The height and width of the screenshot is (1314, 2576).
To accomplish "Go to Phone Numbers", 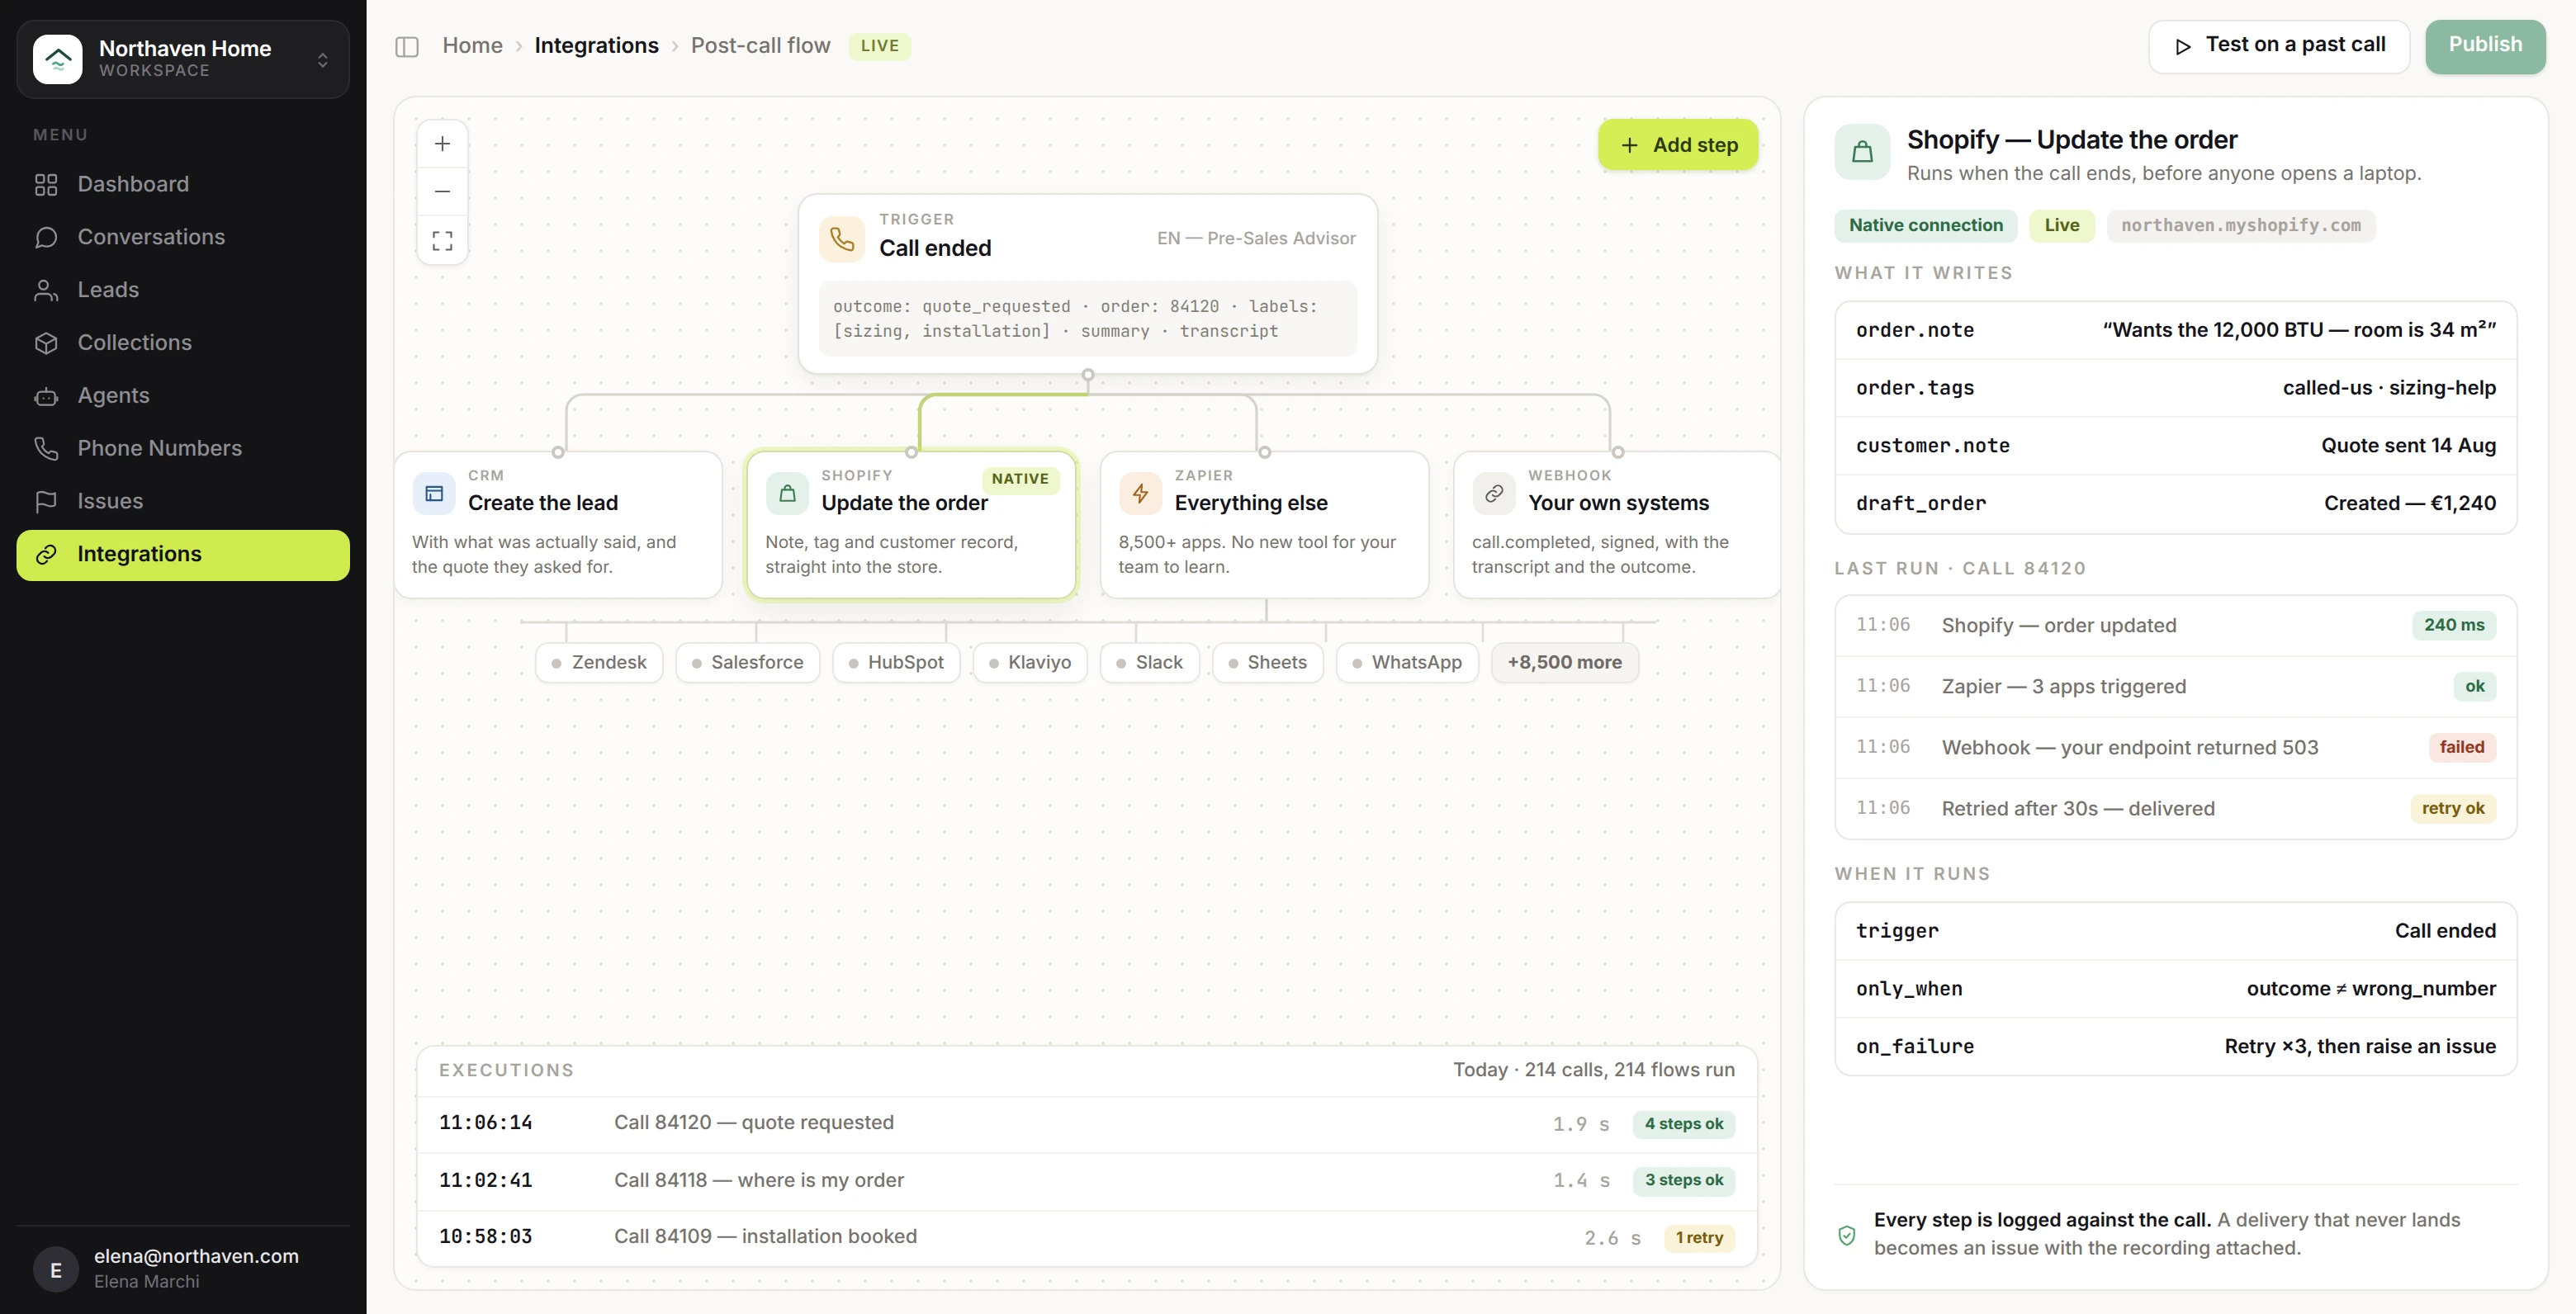I will point(183,449).
